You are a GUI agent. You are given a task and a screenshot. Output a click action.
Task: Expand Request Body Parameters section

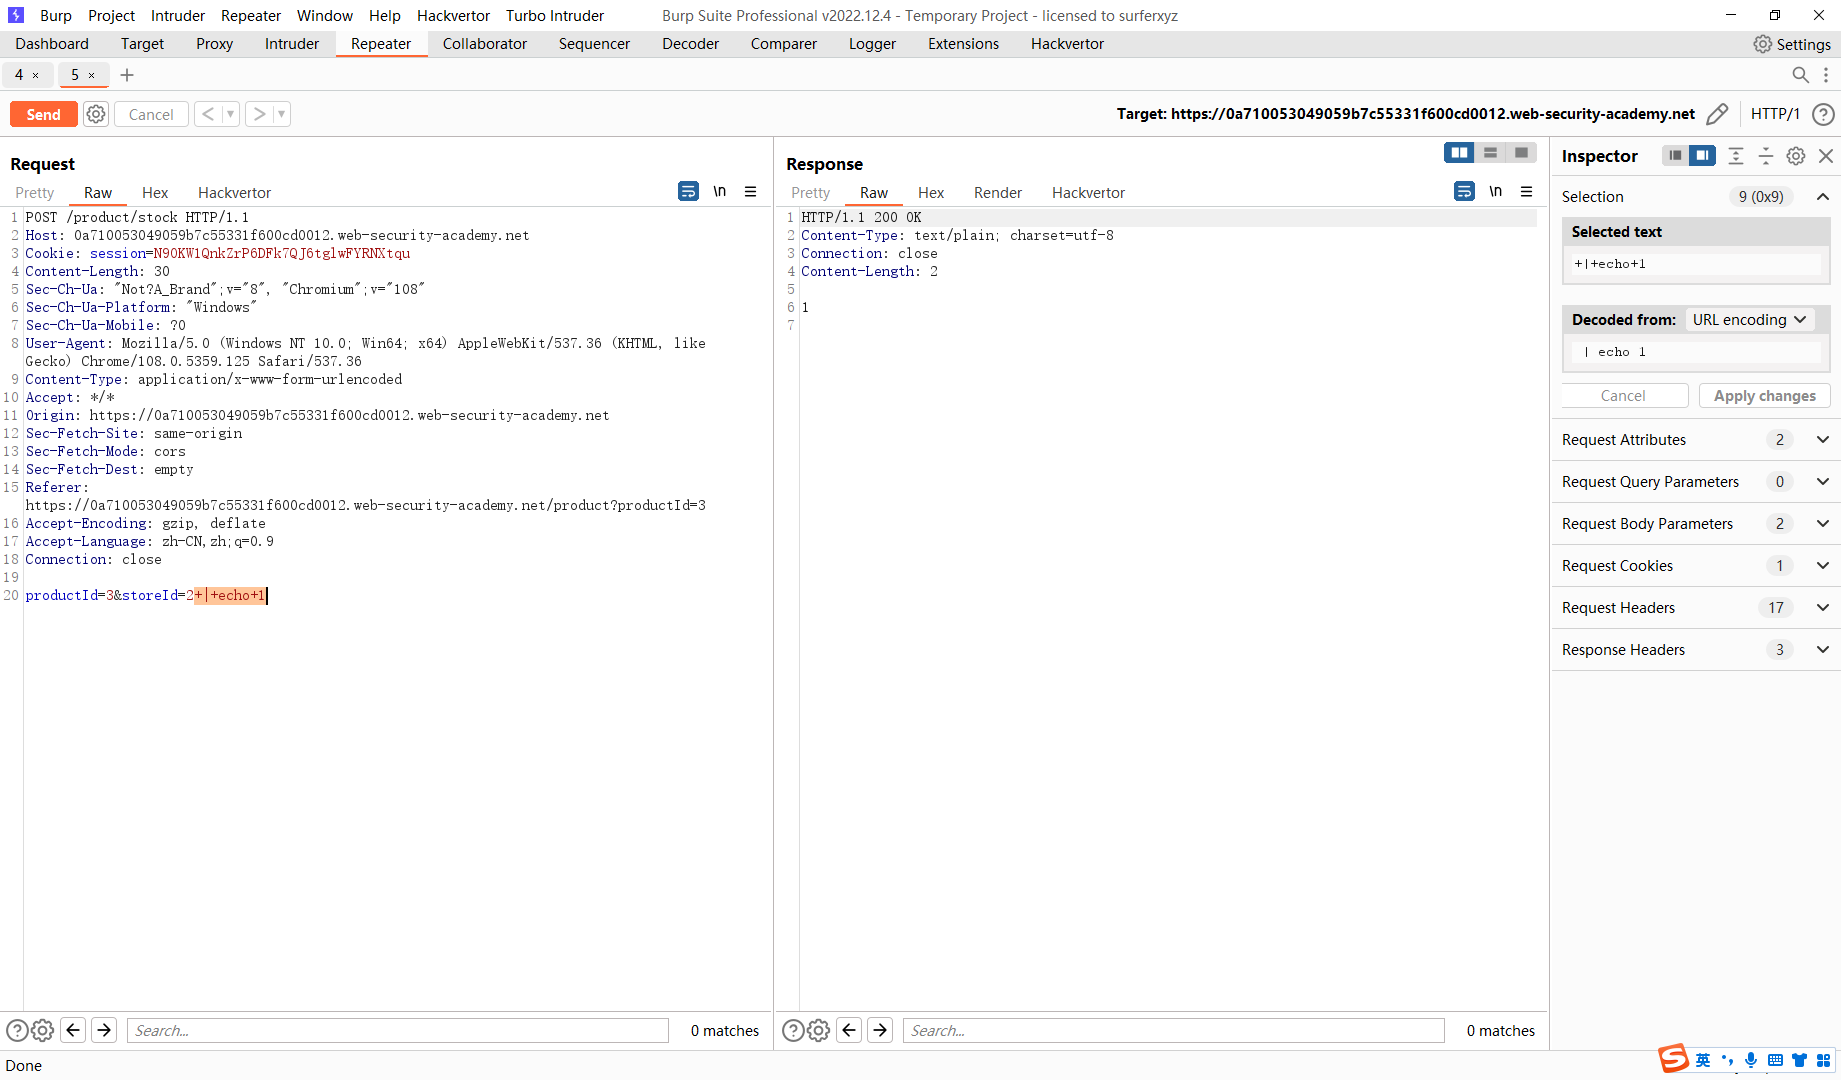pyautogui.click(x=1823, y=524)
